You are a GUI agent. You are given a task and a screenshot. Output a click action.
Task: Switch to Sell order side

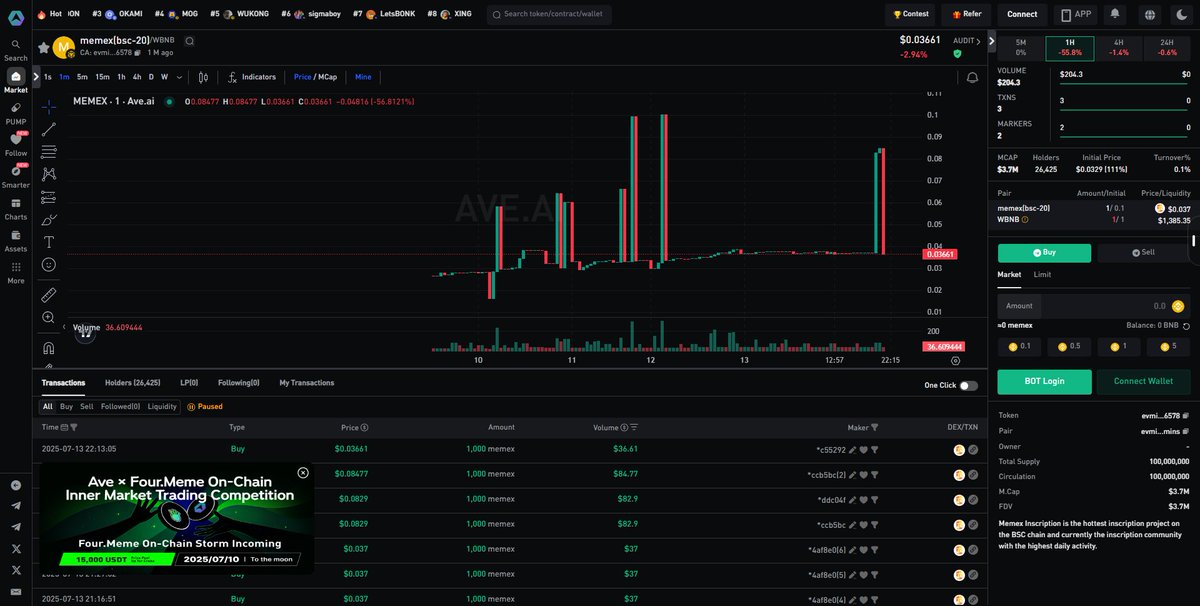[x=1144, y=252]
